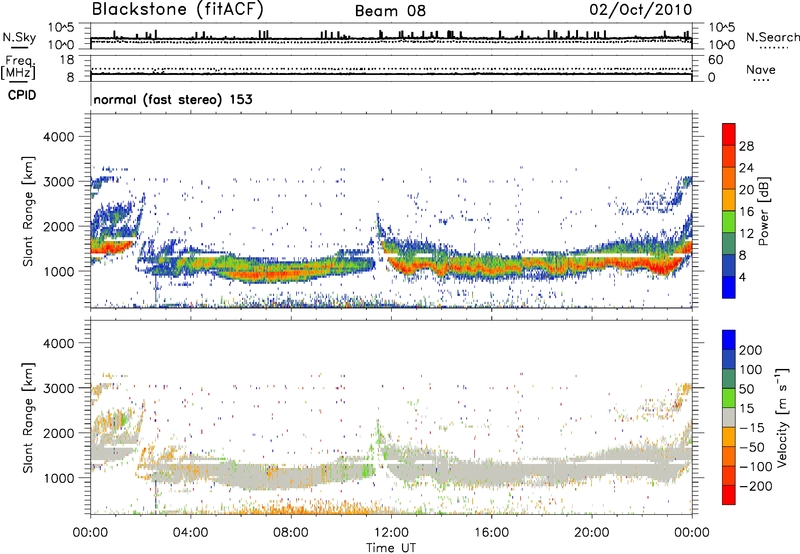Screen dimensions: 800x554
Task: Click the "Time UT" axis title
Action: click(391, 548)
